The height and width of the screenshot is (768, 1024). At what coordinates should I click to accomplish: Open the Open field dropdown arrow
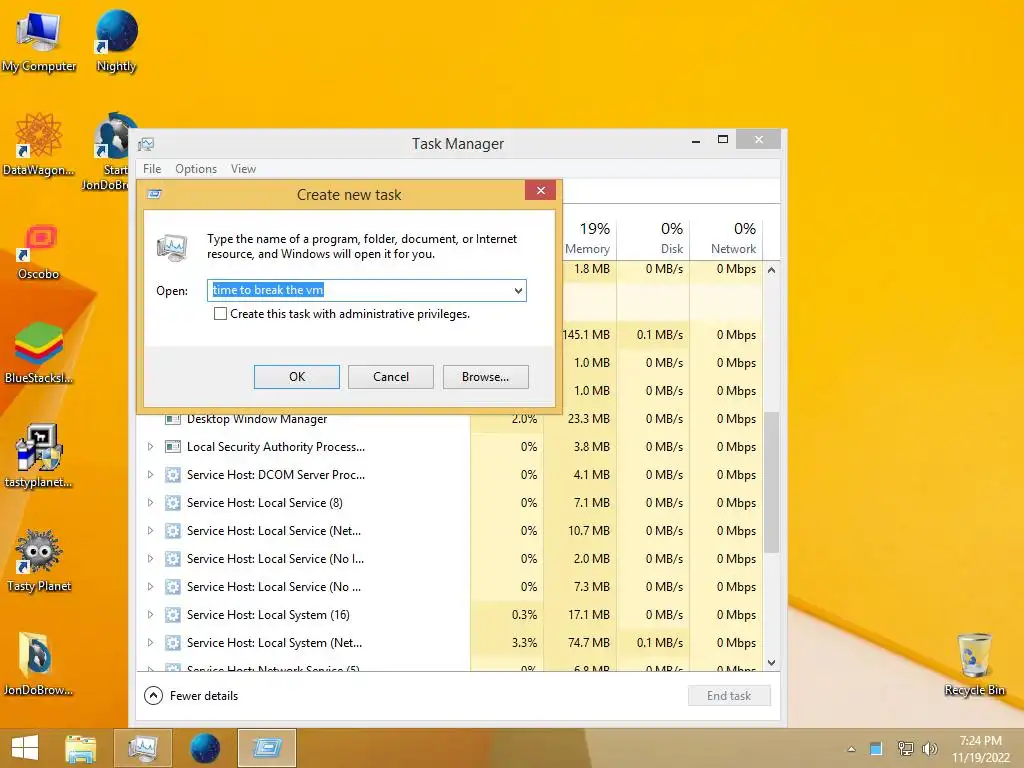(x=518, y=291)
